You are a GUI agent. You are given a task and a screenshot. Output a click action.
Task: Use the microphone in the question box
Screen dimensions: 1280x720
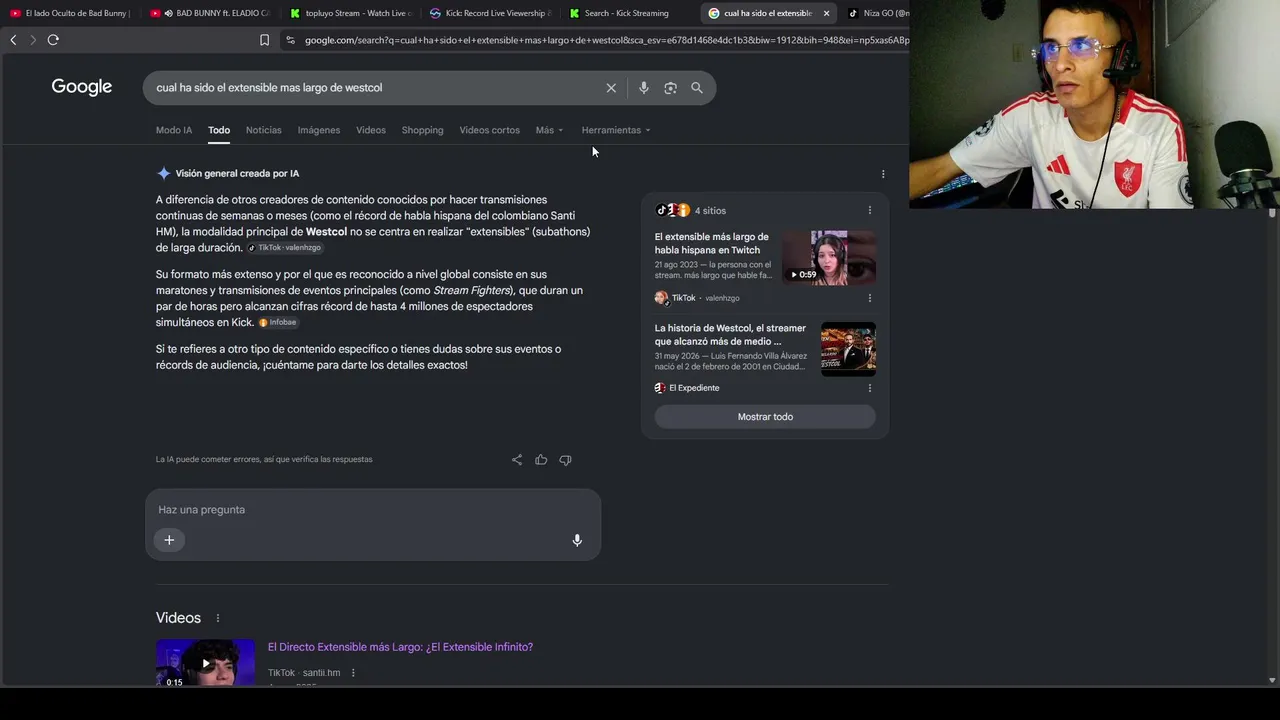coord(577,540)
